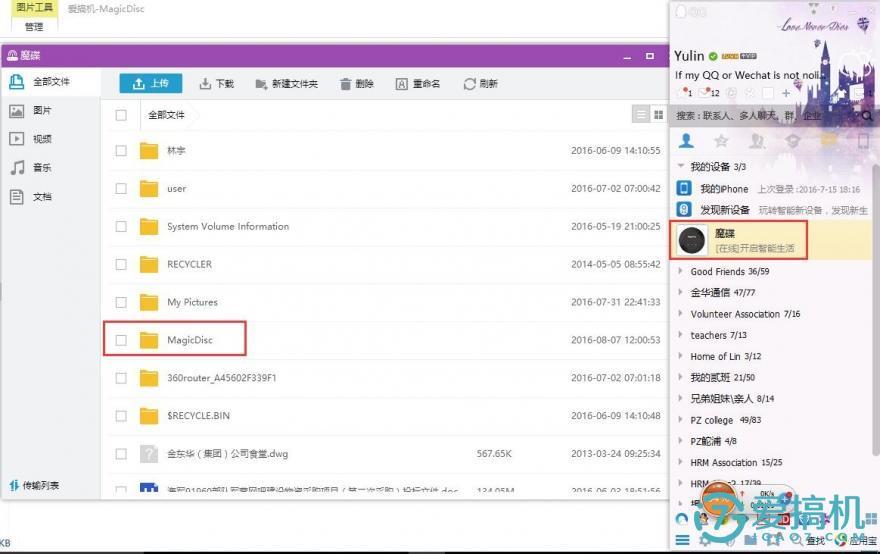This screenshot has height=554, width=880.
Task: Open the QQ groups tab icon
Action: pos(757,140)
